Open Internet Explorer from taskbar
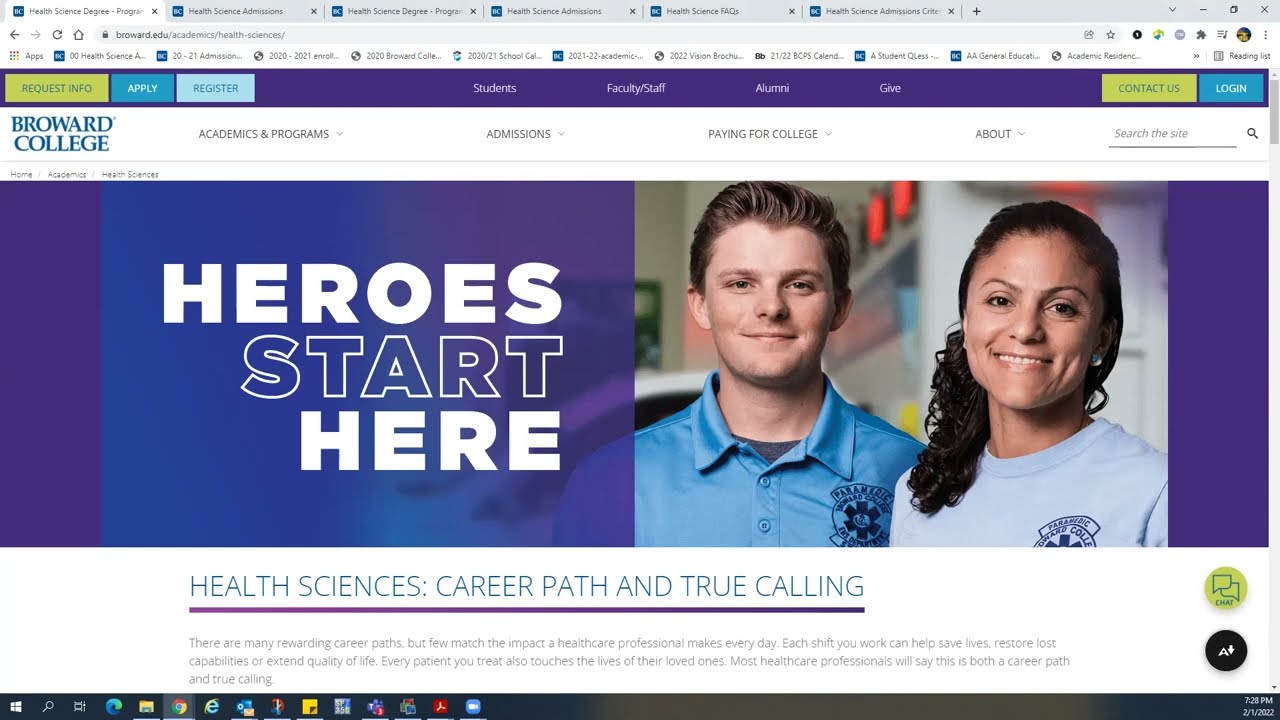 click(x=211, y=707)
